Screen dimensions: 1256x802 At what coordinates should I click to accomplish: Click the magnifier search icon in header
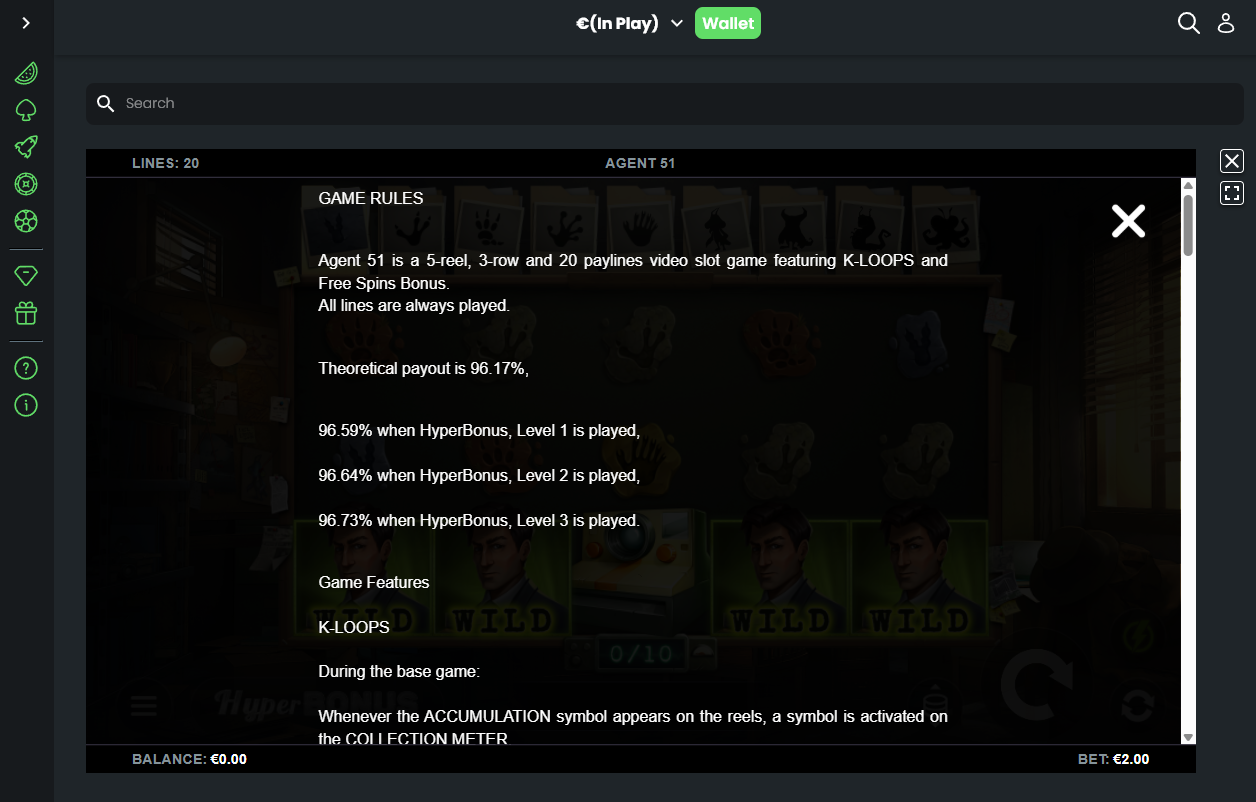coord(1188,23)
